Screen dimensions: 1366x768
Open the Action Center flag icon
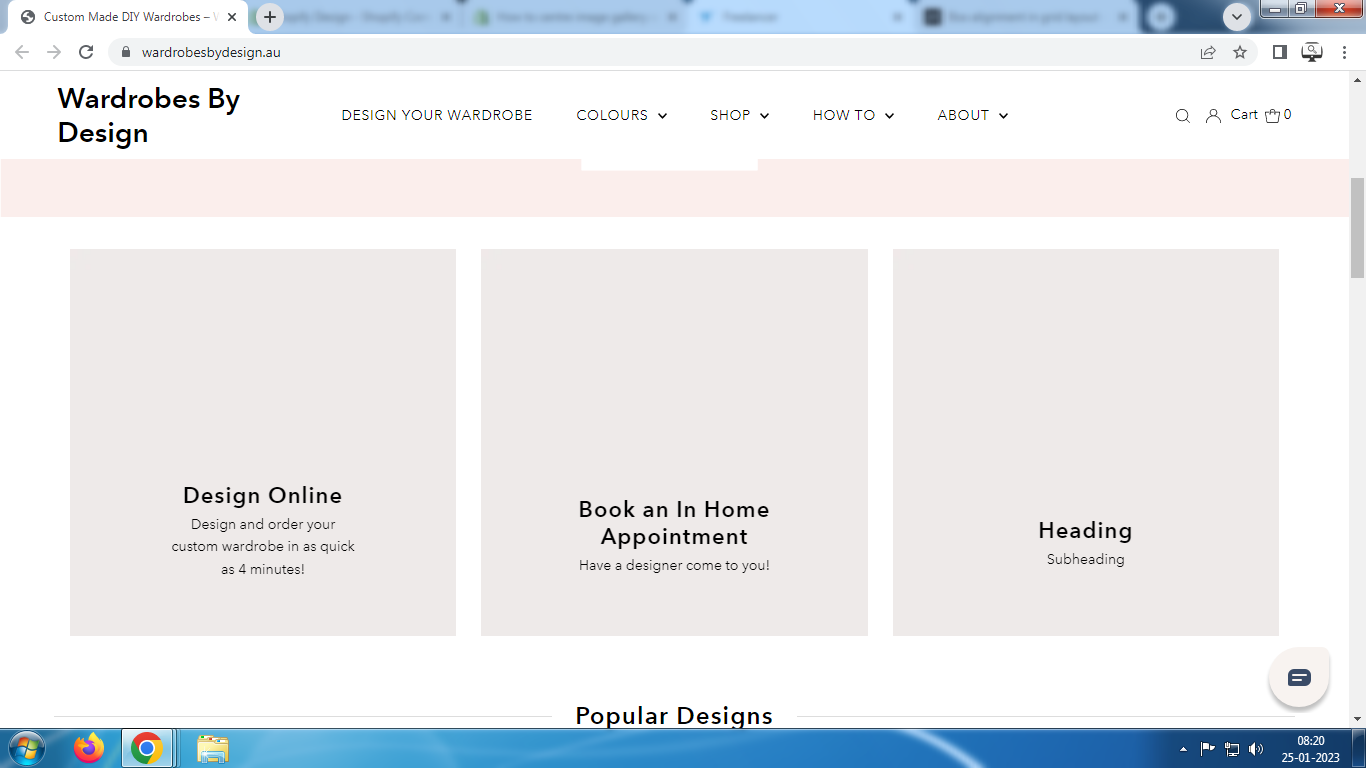point(1207,748)
